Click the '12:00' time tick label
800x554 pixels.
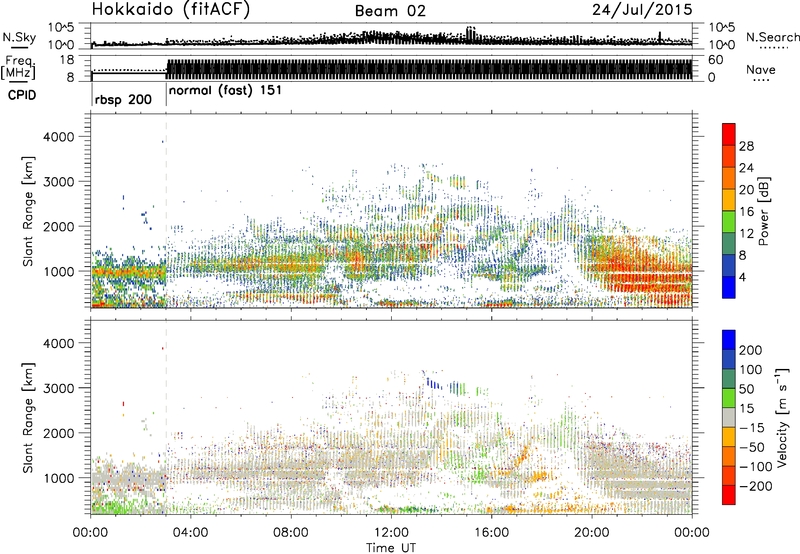(x=391, y=533)
